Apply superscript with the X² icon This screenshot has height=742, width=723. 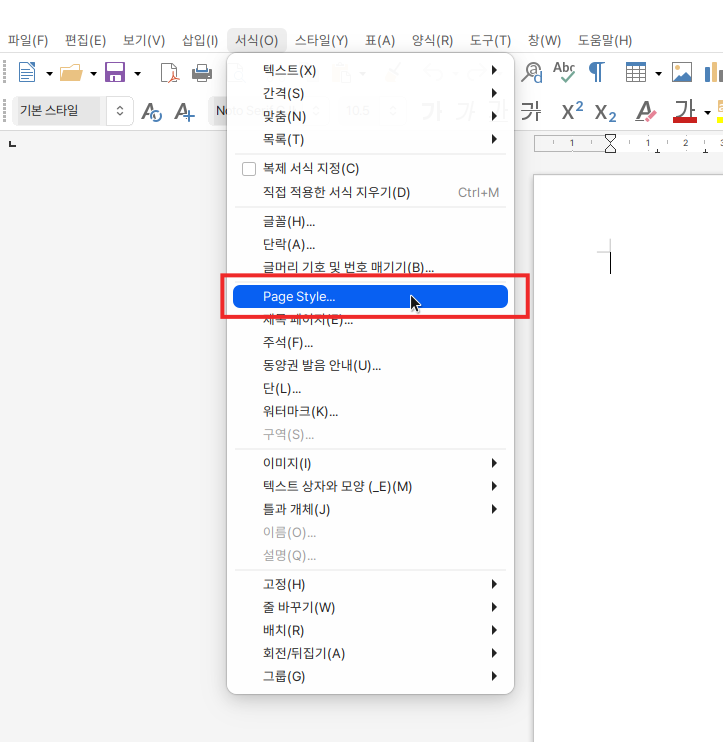point(572,111)
